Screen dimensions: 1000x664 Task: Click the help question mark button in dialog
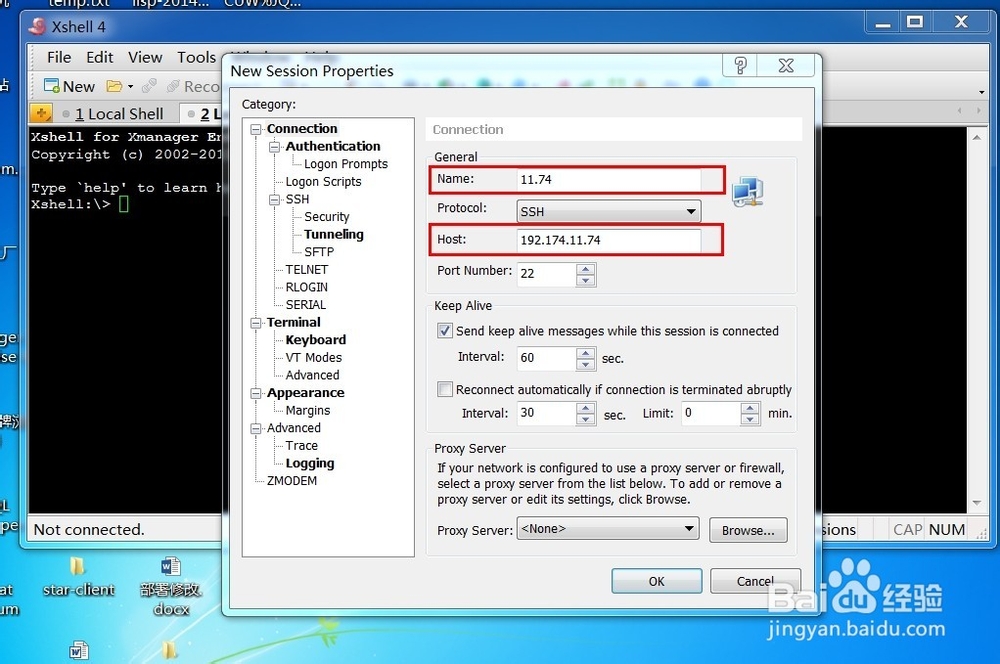740,65
